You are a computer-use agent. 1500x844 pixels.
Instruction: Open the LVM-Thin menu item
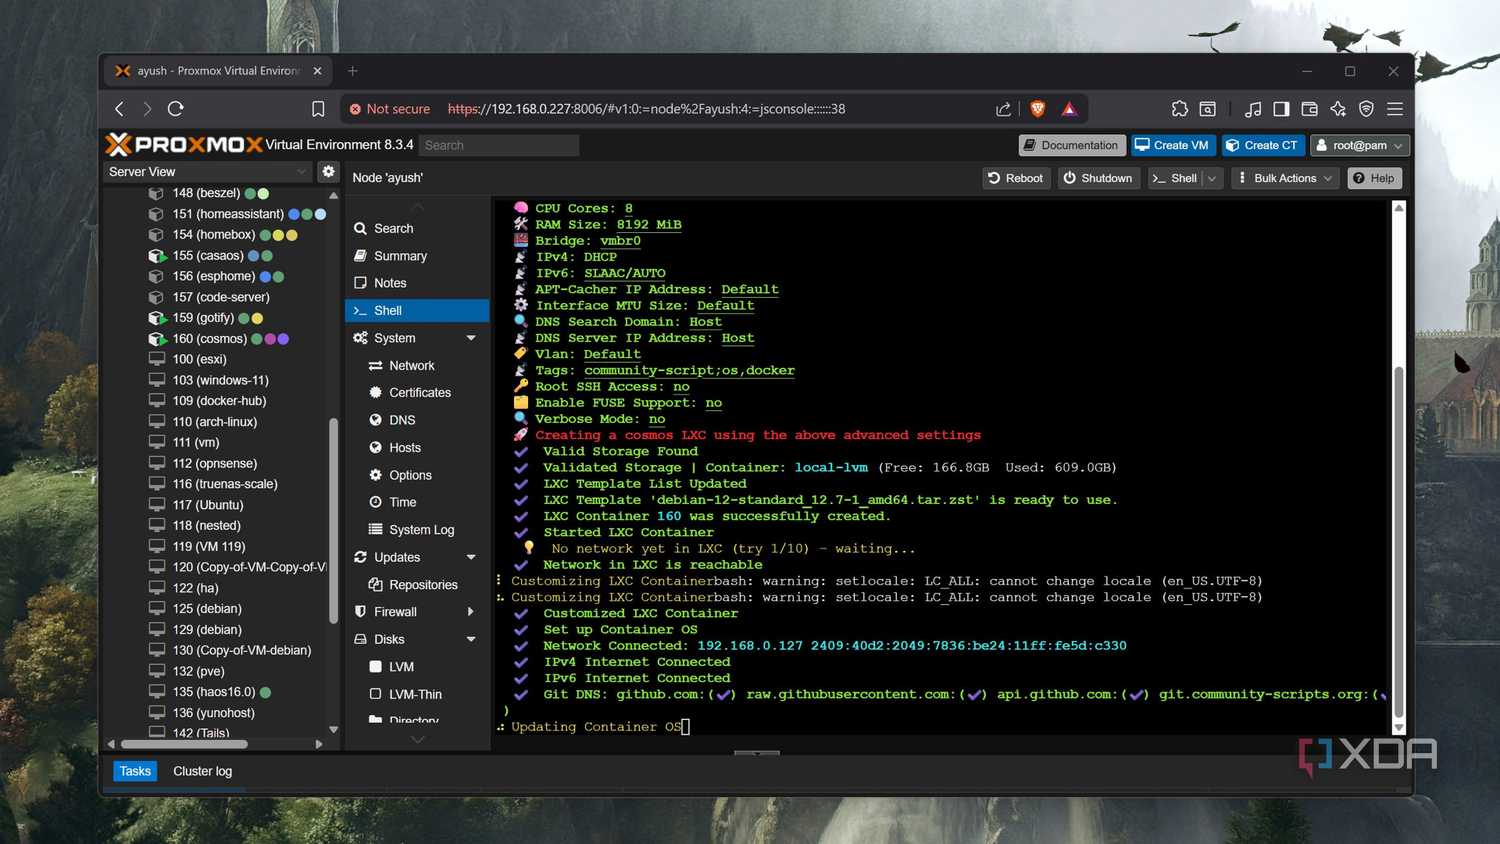point(417,694)
